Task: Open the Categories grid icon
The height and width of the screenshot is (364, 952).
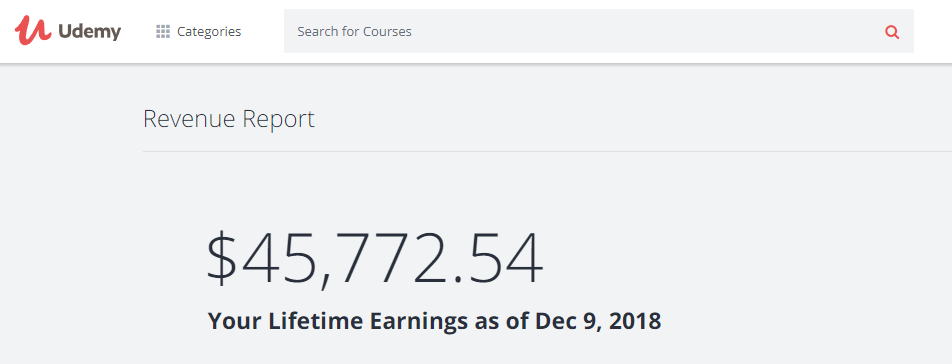Action: 163,32
